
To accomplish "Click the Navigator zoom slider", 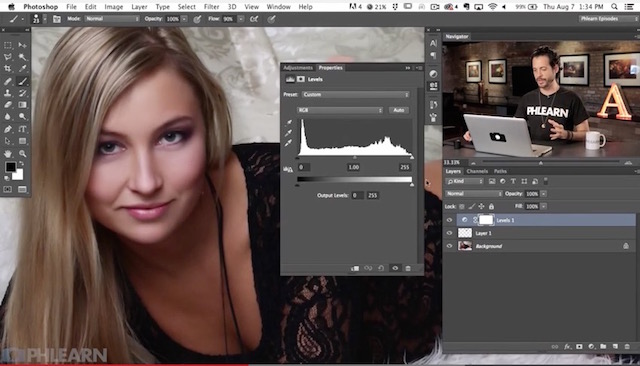I will [541, 163].
